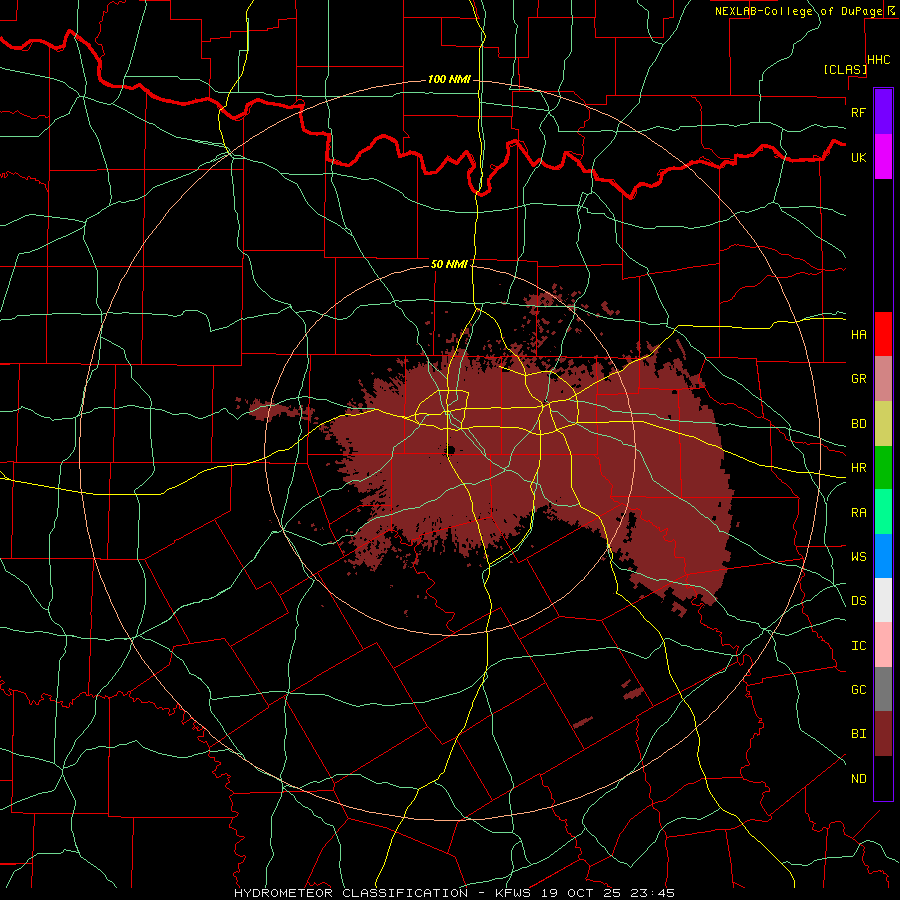Image resolution: width=900 pixels, height=900 pixels.
Task: Click the UK legend label
Action: [x=858, y=157]
